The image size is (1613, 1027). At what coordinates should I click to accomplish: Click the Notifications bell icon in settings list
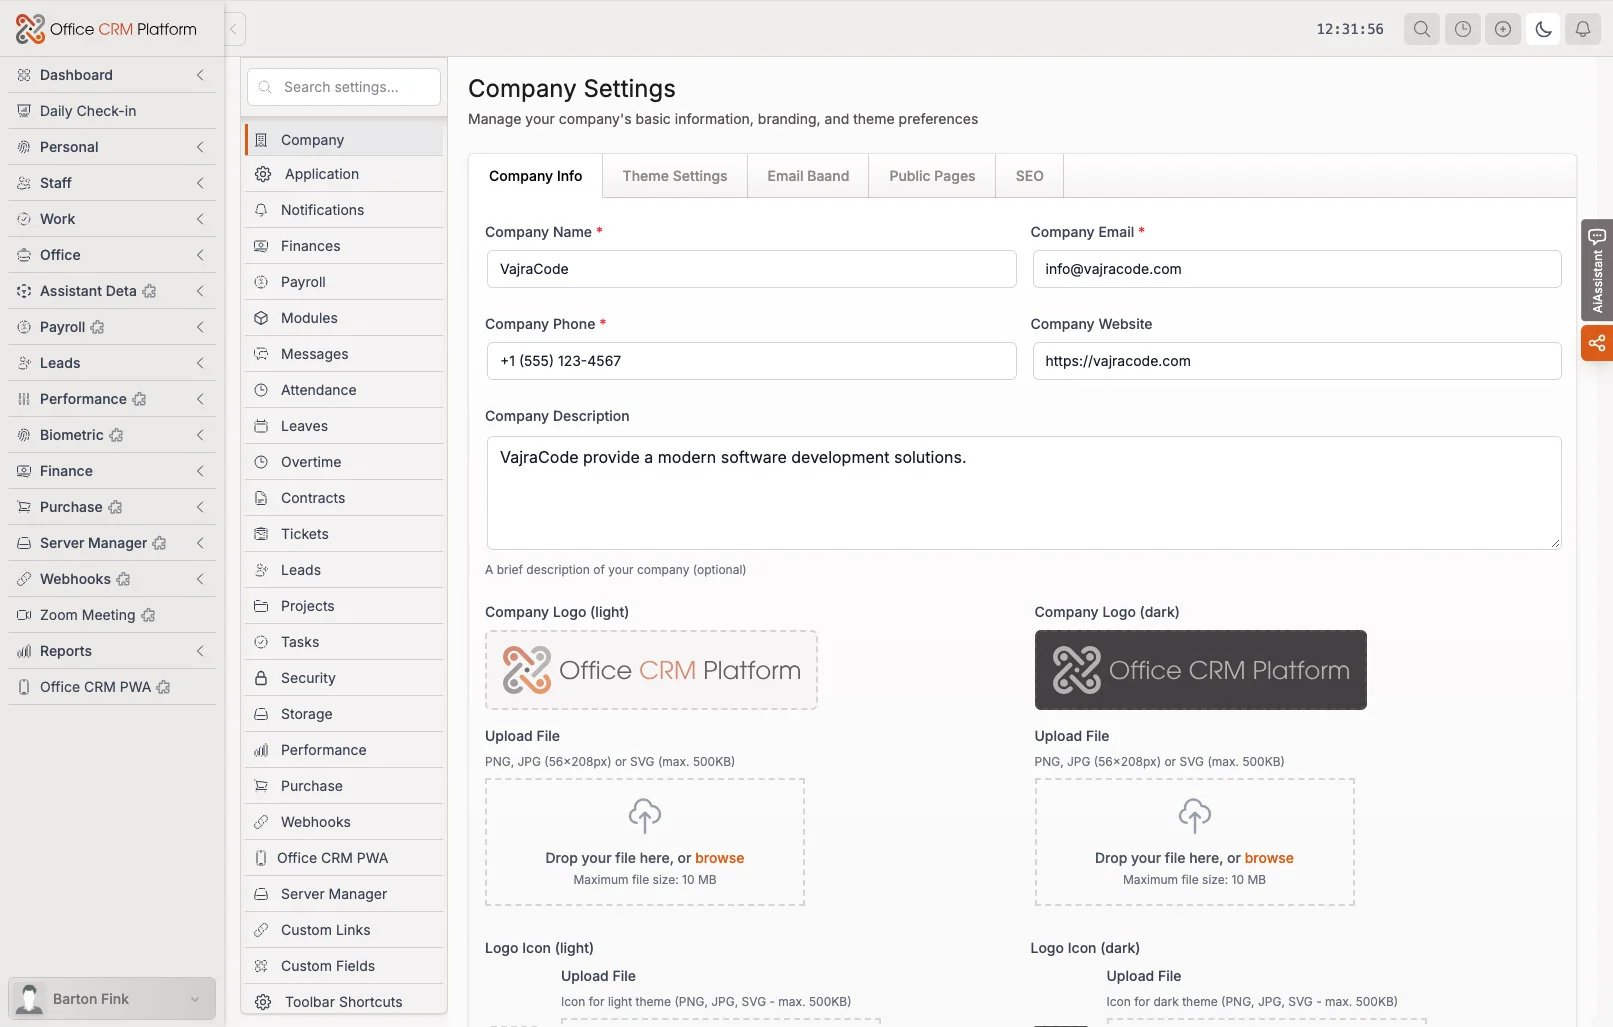click(261, 210)
